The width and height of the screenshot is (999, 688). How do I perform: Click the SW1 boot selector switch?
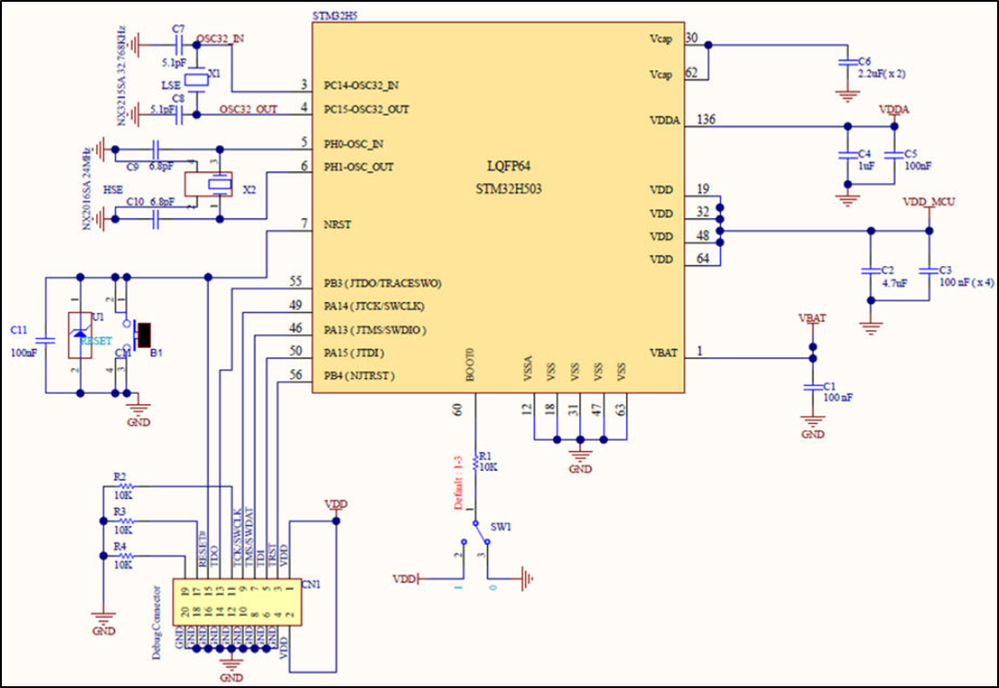click(476, 534)
